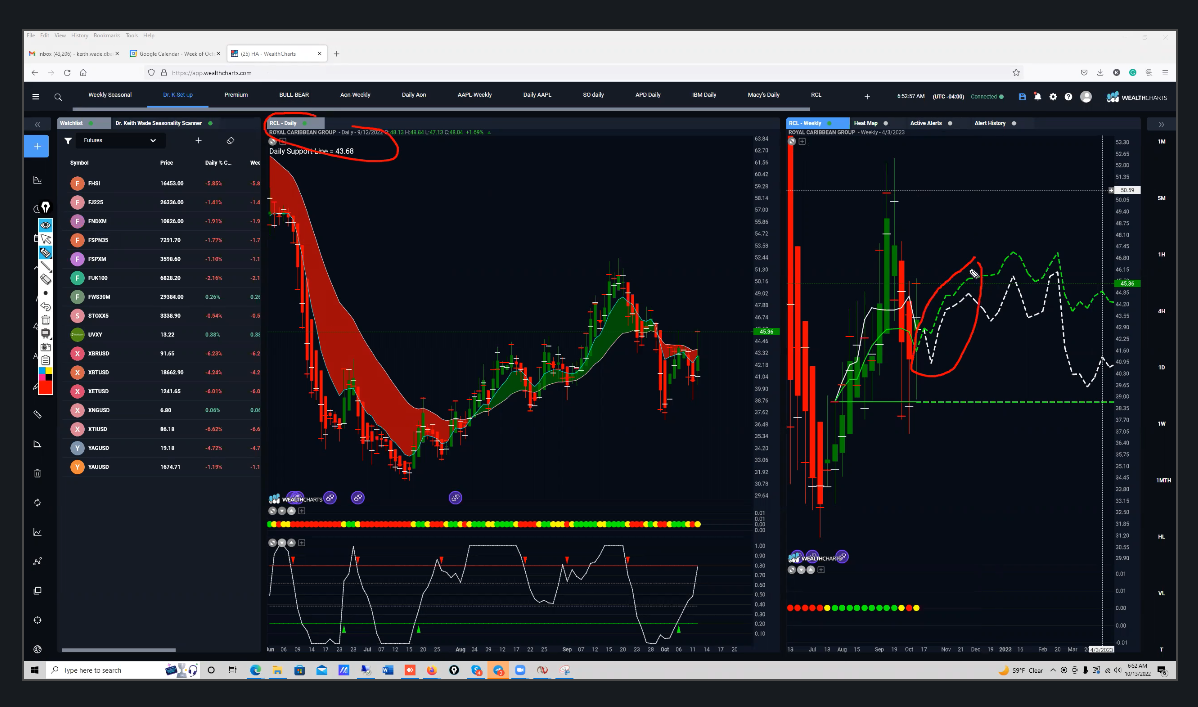
Task: Switch to BULL BEAR workspace tab
Action: coord(294,96)
